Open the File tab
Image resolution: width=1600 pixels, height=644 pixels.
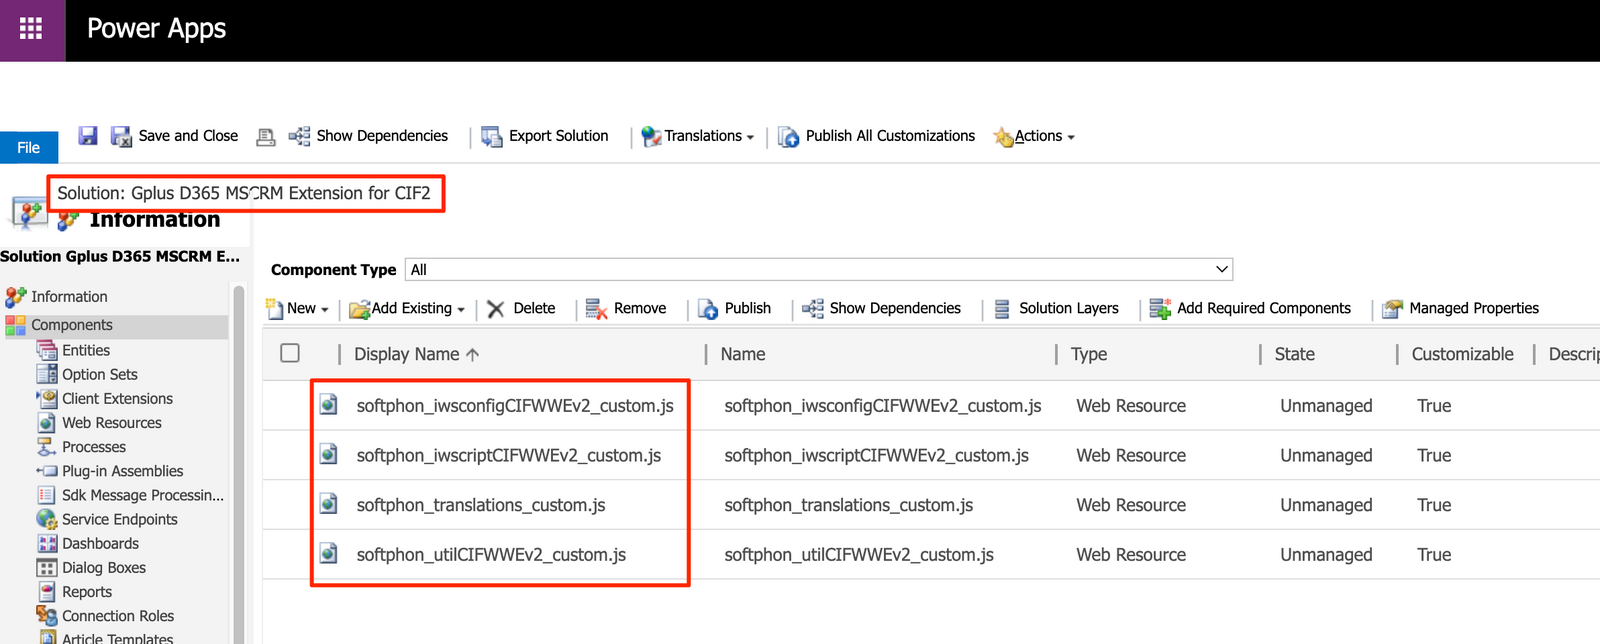[29, 148]
